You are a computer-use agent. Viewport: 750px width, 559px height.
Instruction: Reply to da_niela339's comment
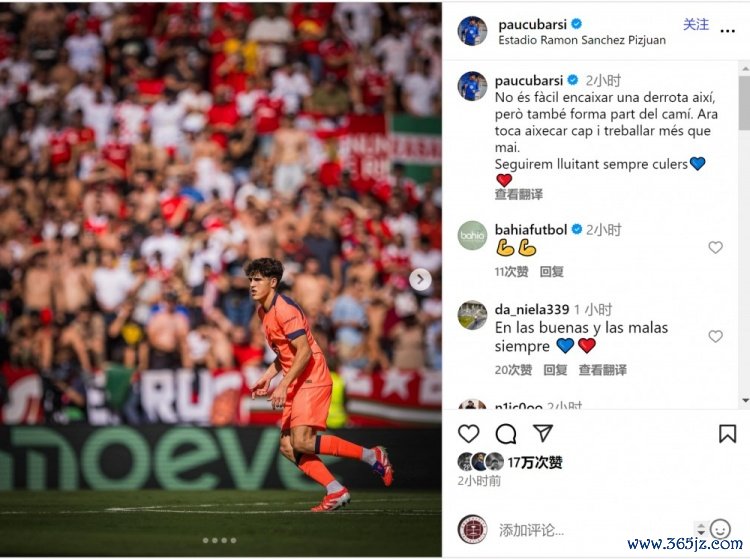(x=555, y=370)
